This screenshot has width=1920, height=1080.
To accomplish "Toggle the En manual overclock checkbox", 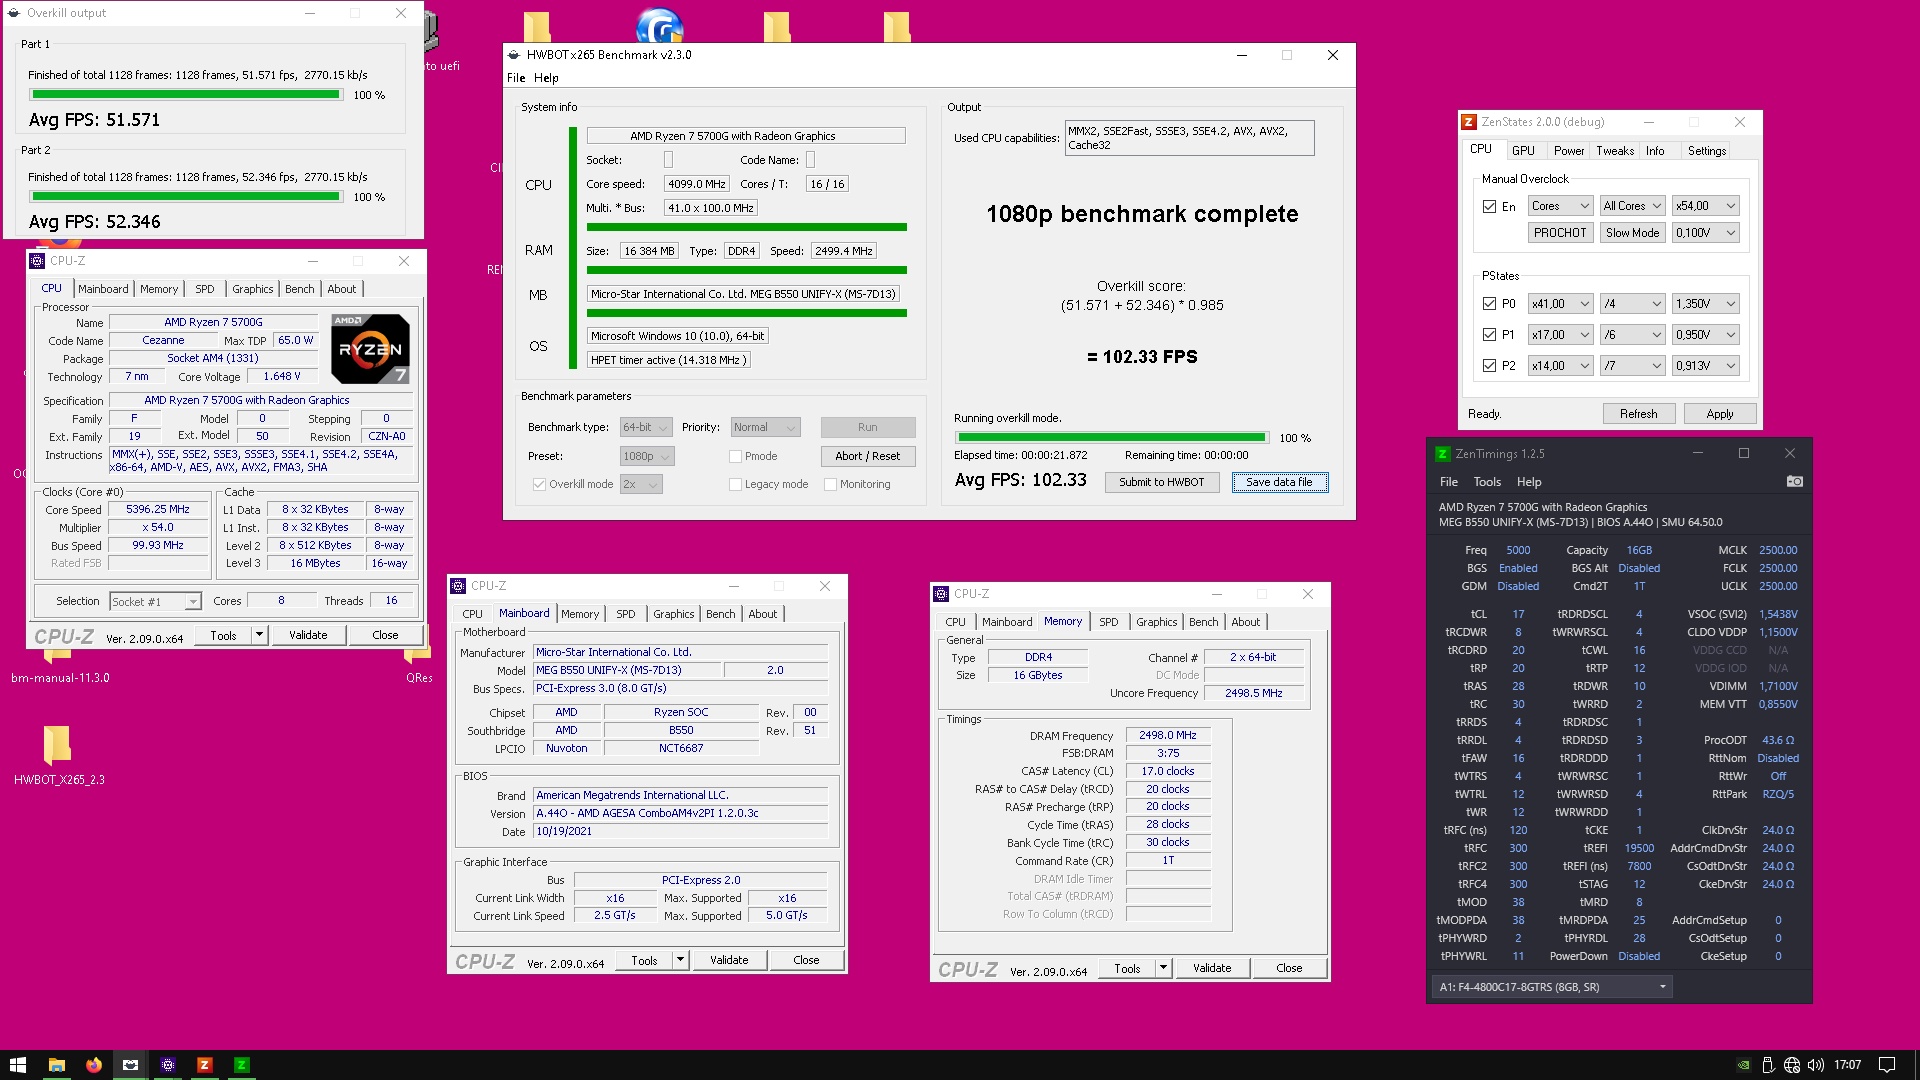I will [x=1489, y=206].
